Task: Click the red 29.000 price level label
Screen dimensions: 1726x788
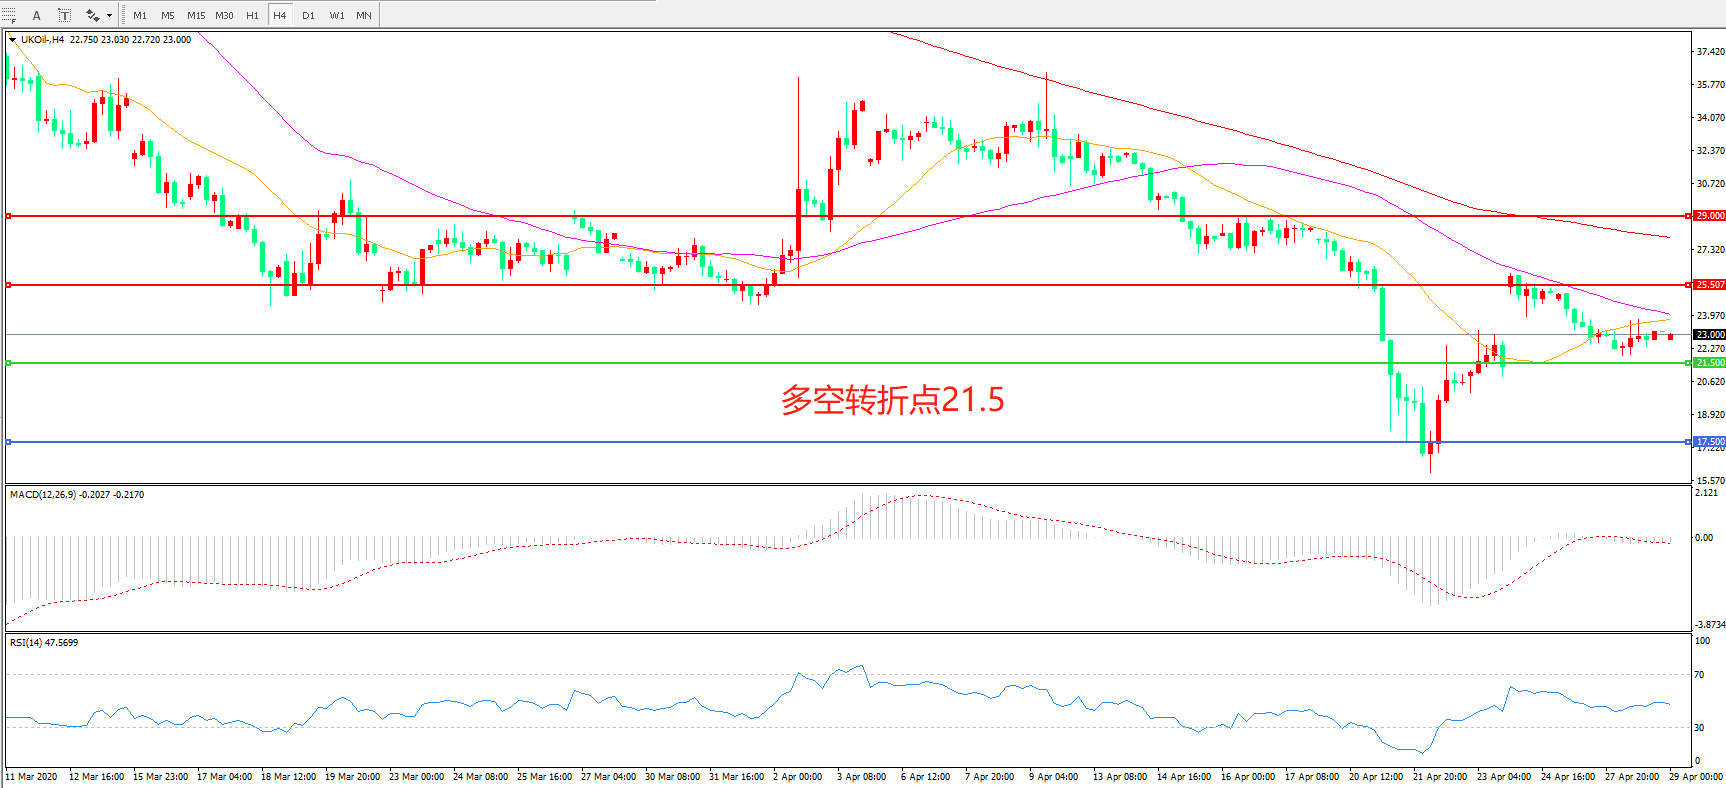Action: (x=1709, y=216)
